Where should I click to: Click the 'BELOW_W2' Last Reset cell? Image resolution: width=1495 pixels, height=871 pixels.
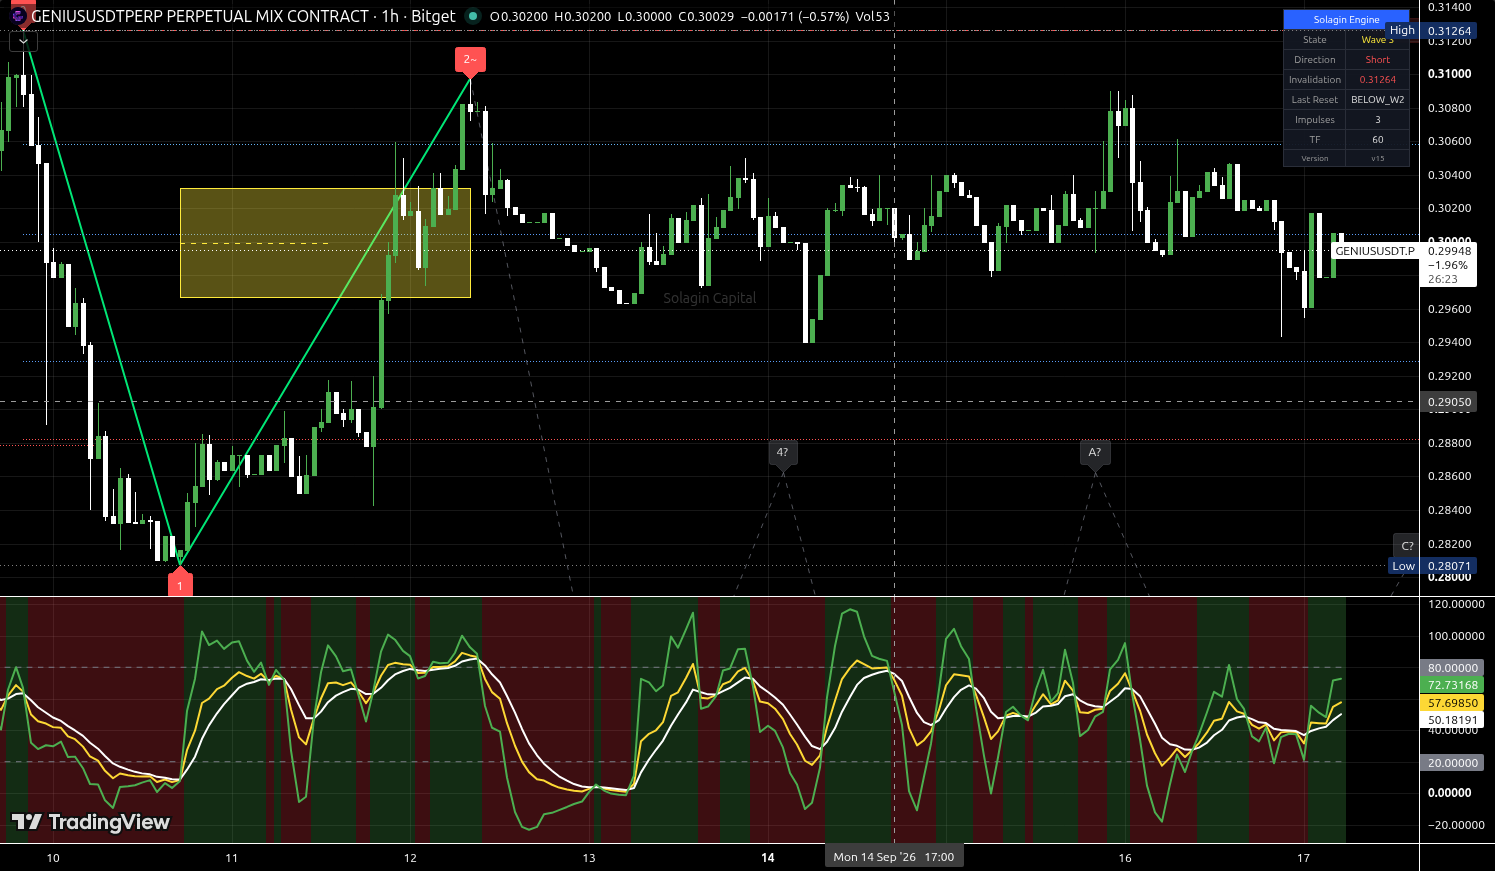click(1377, 100)
